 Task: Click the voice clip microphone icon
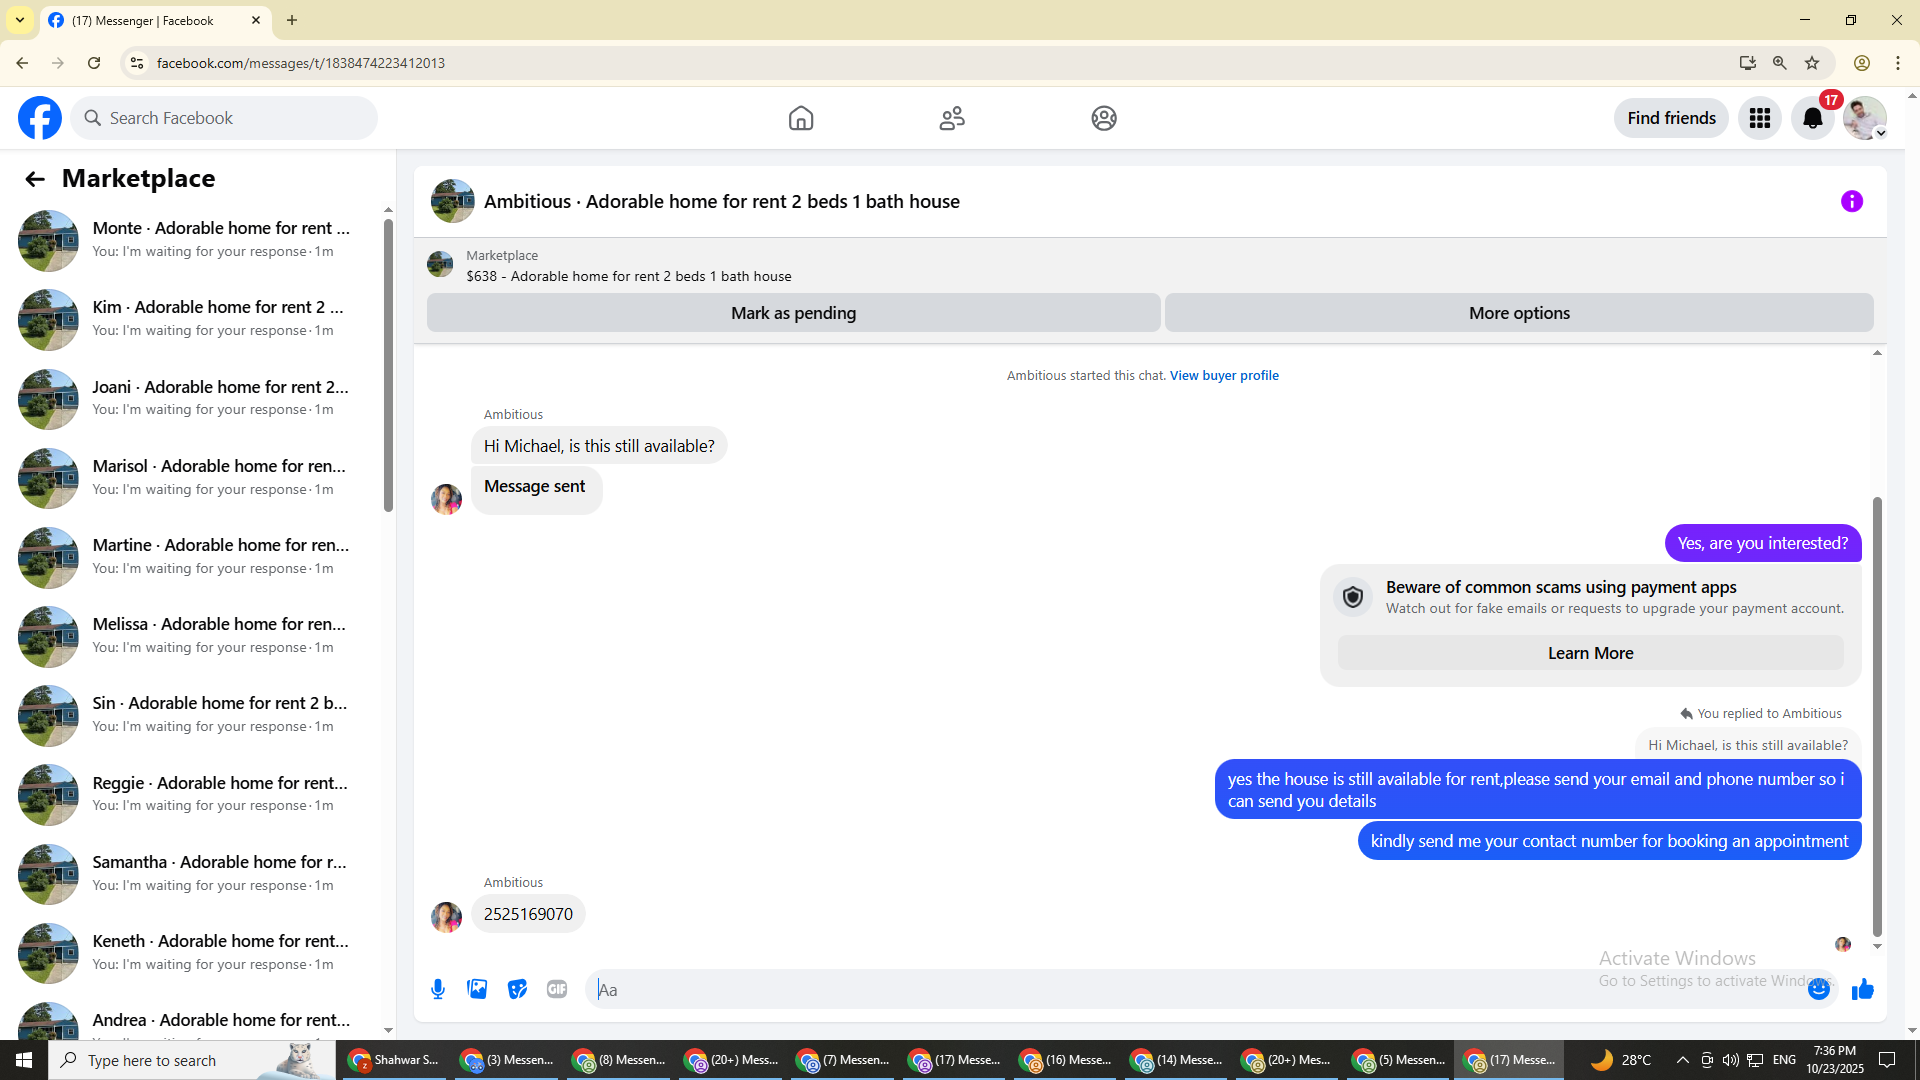(x=438, y=989)
